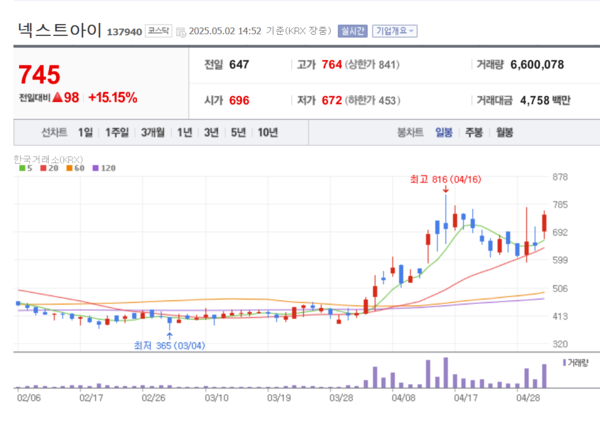Click the 878 price axis label

560,177
